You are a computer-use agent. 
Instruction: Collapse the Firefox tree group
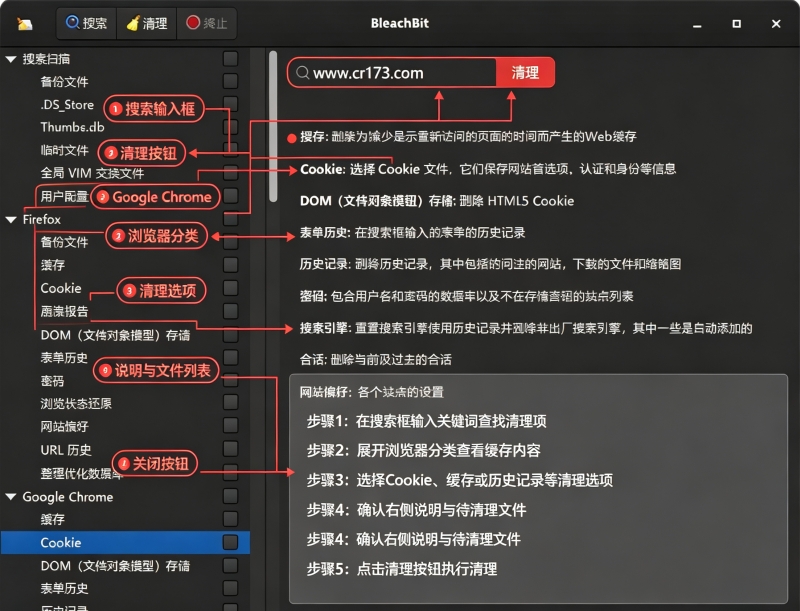pyautogui.click(x=11, y=219)
